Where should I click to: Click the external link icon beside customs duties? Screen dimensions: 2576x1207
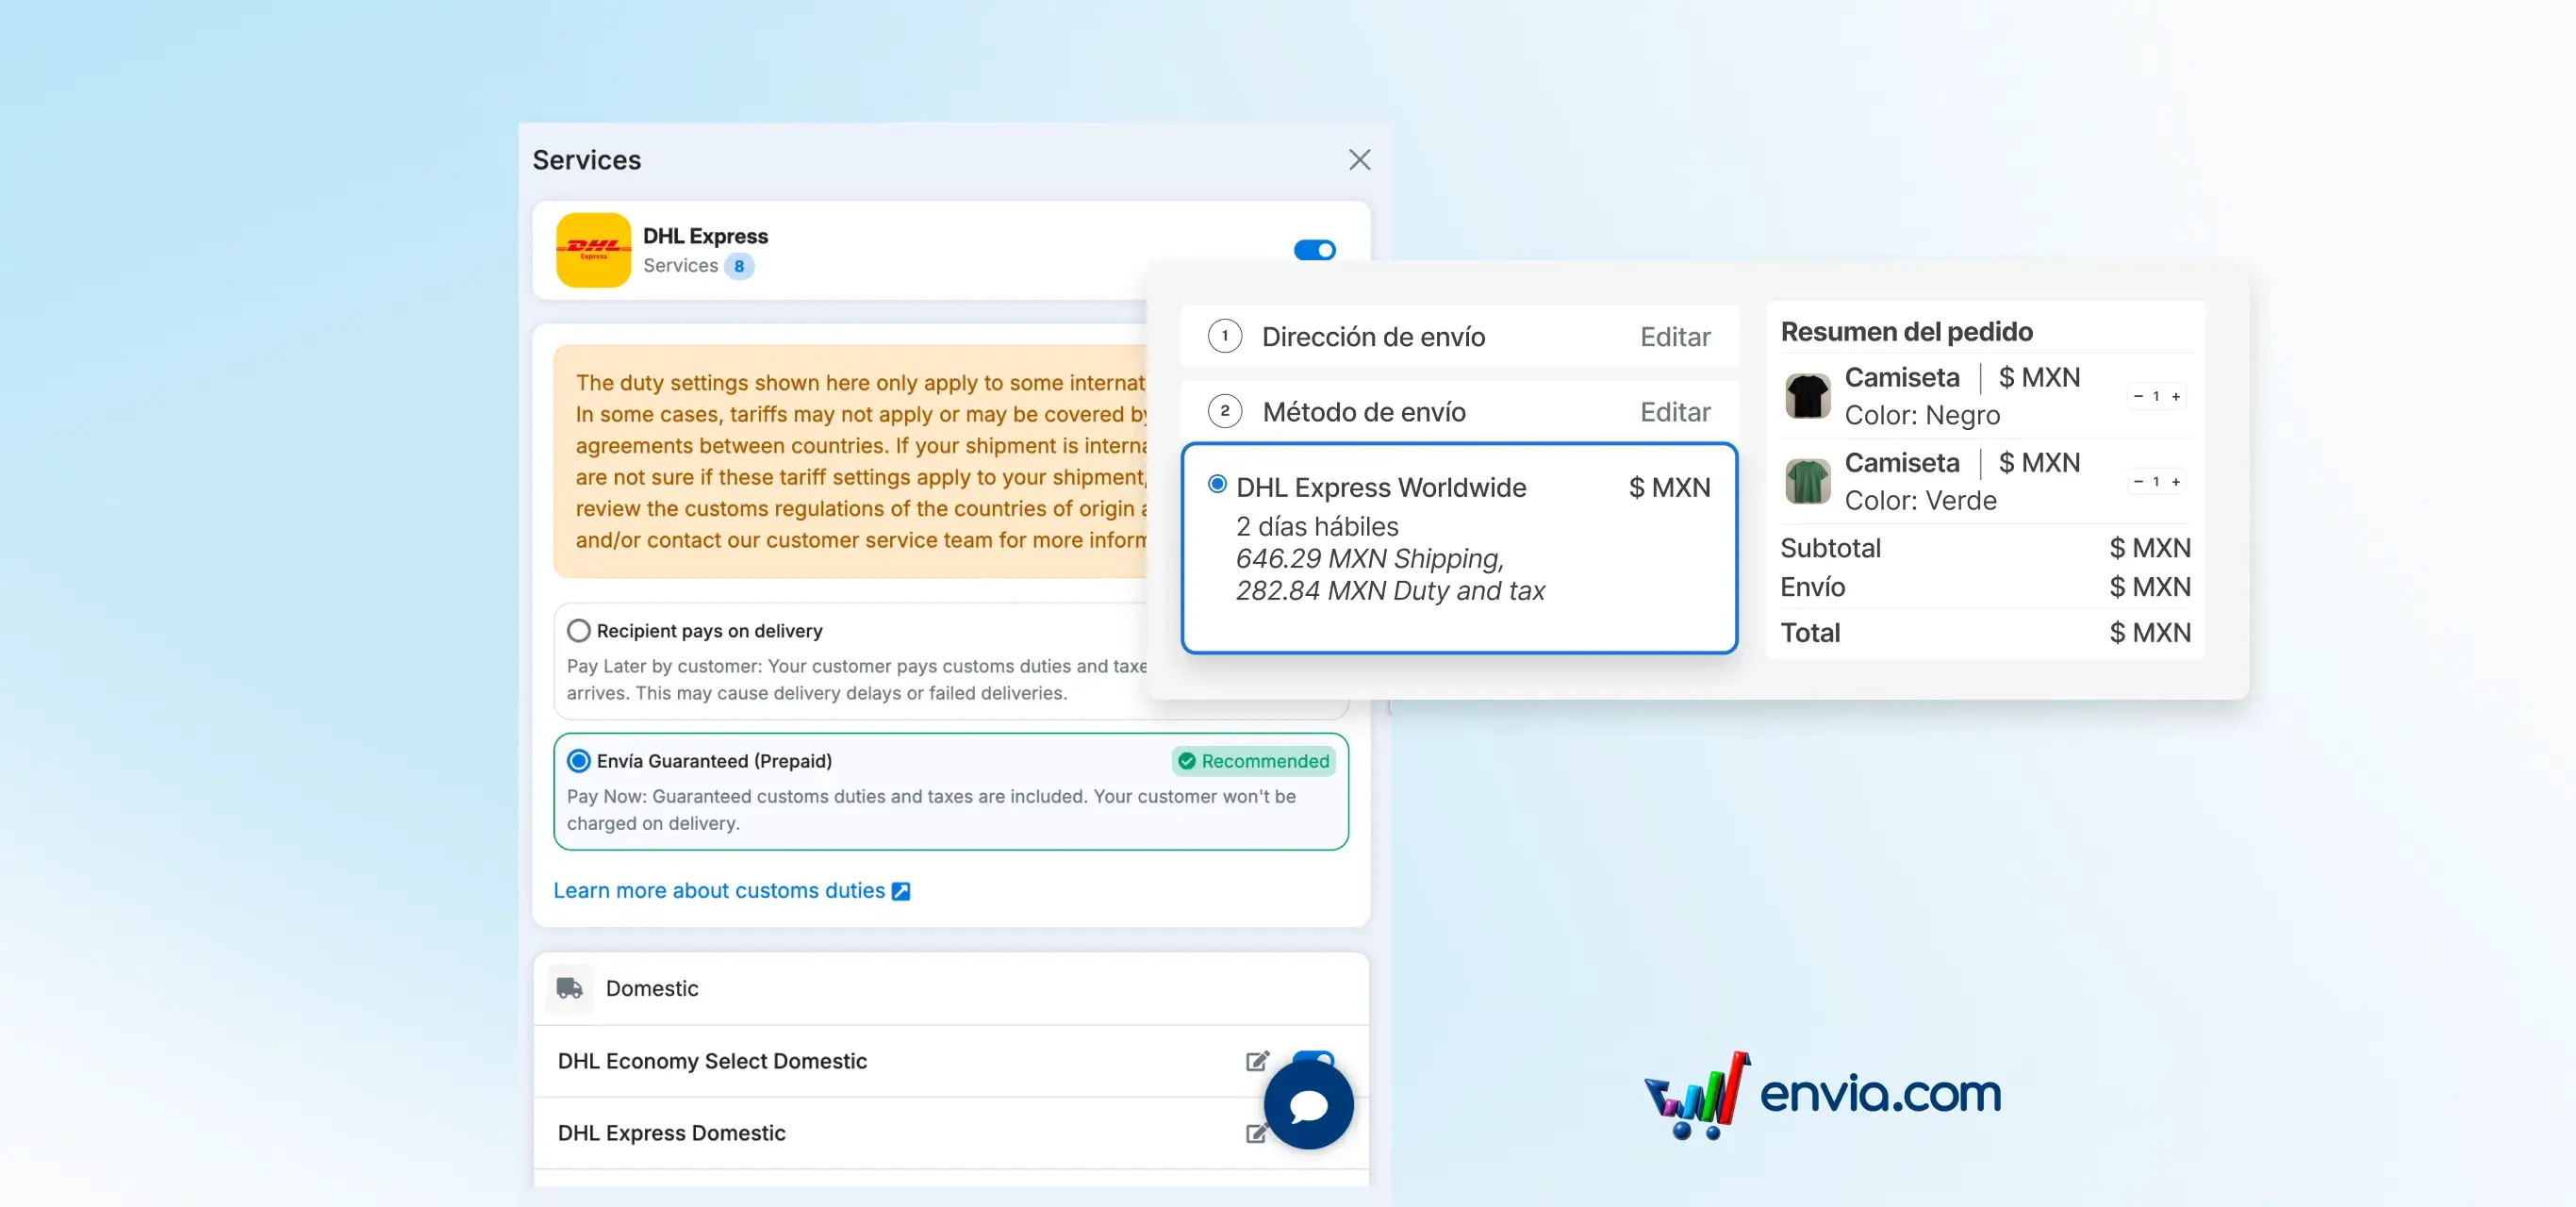[901, 891]
